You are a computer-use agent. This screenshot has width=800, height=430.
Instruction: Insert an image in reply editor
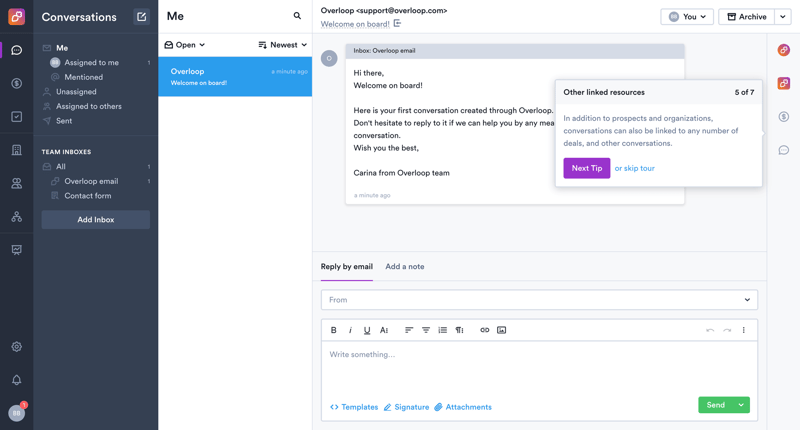coord(502,330)
